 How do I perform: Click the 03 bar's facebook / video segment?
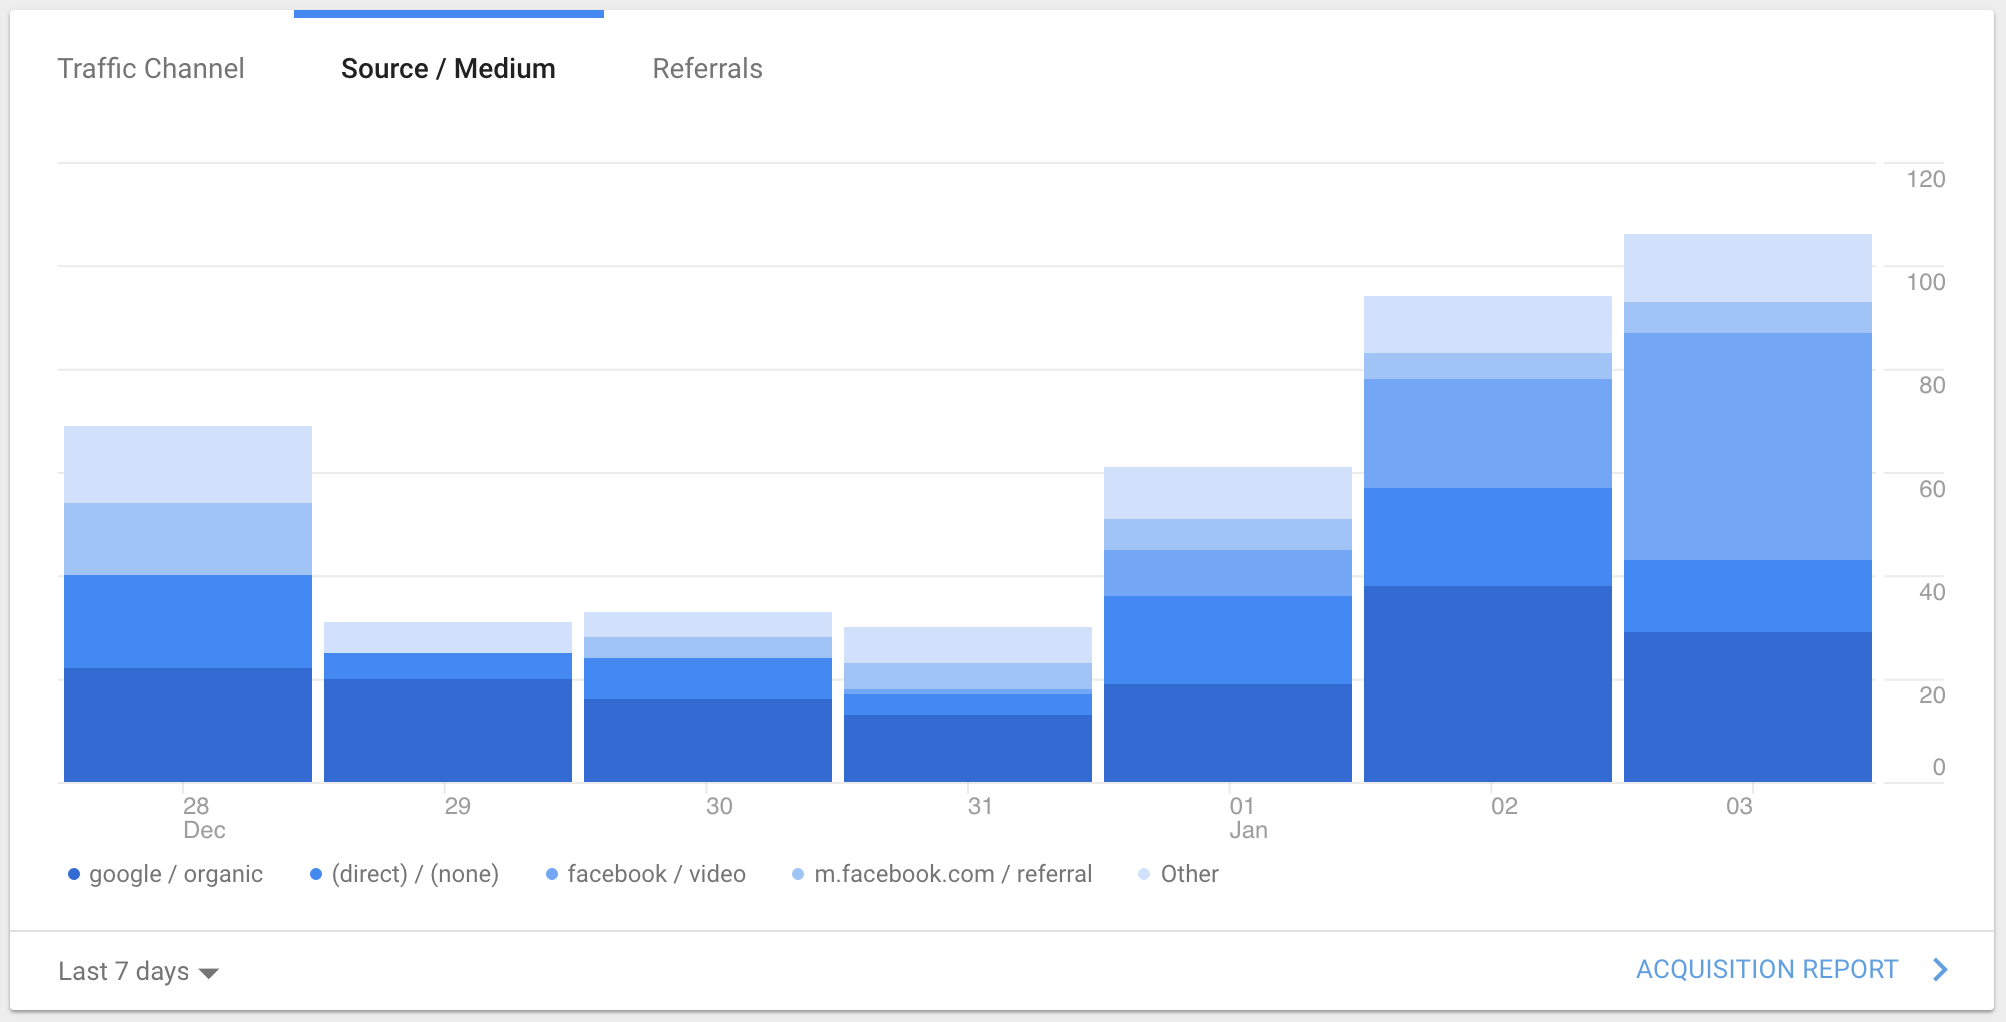(1748, 446)
